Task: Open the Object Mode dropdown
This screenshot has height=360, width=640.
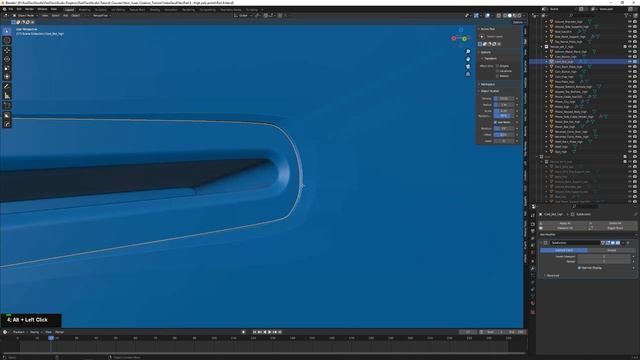Action: pos(25,16)
